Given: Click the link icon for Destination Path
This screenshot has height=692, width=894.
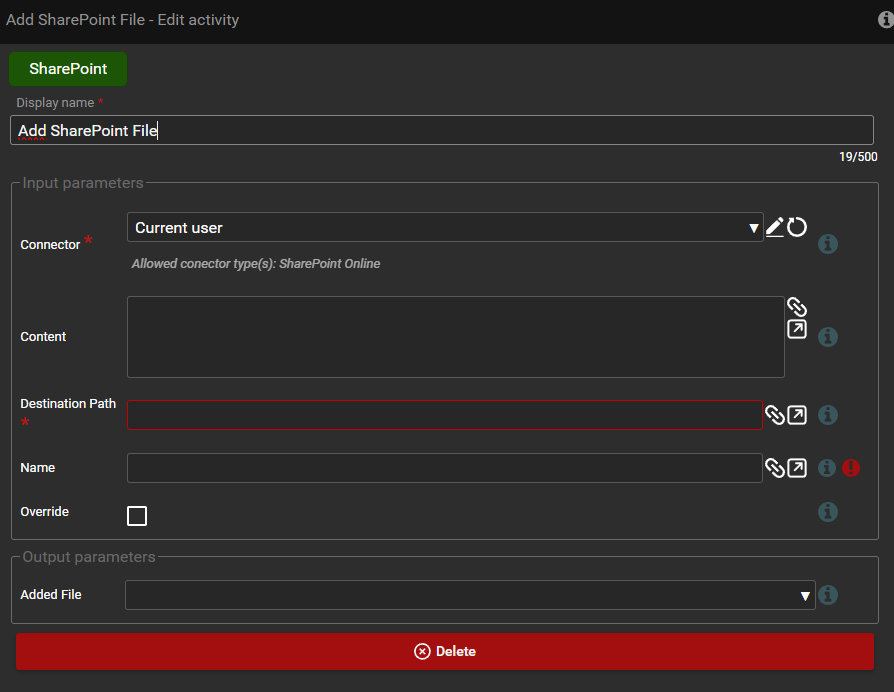Looking at the screenshot, I should (775, 415).
